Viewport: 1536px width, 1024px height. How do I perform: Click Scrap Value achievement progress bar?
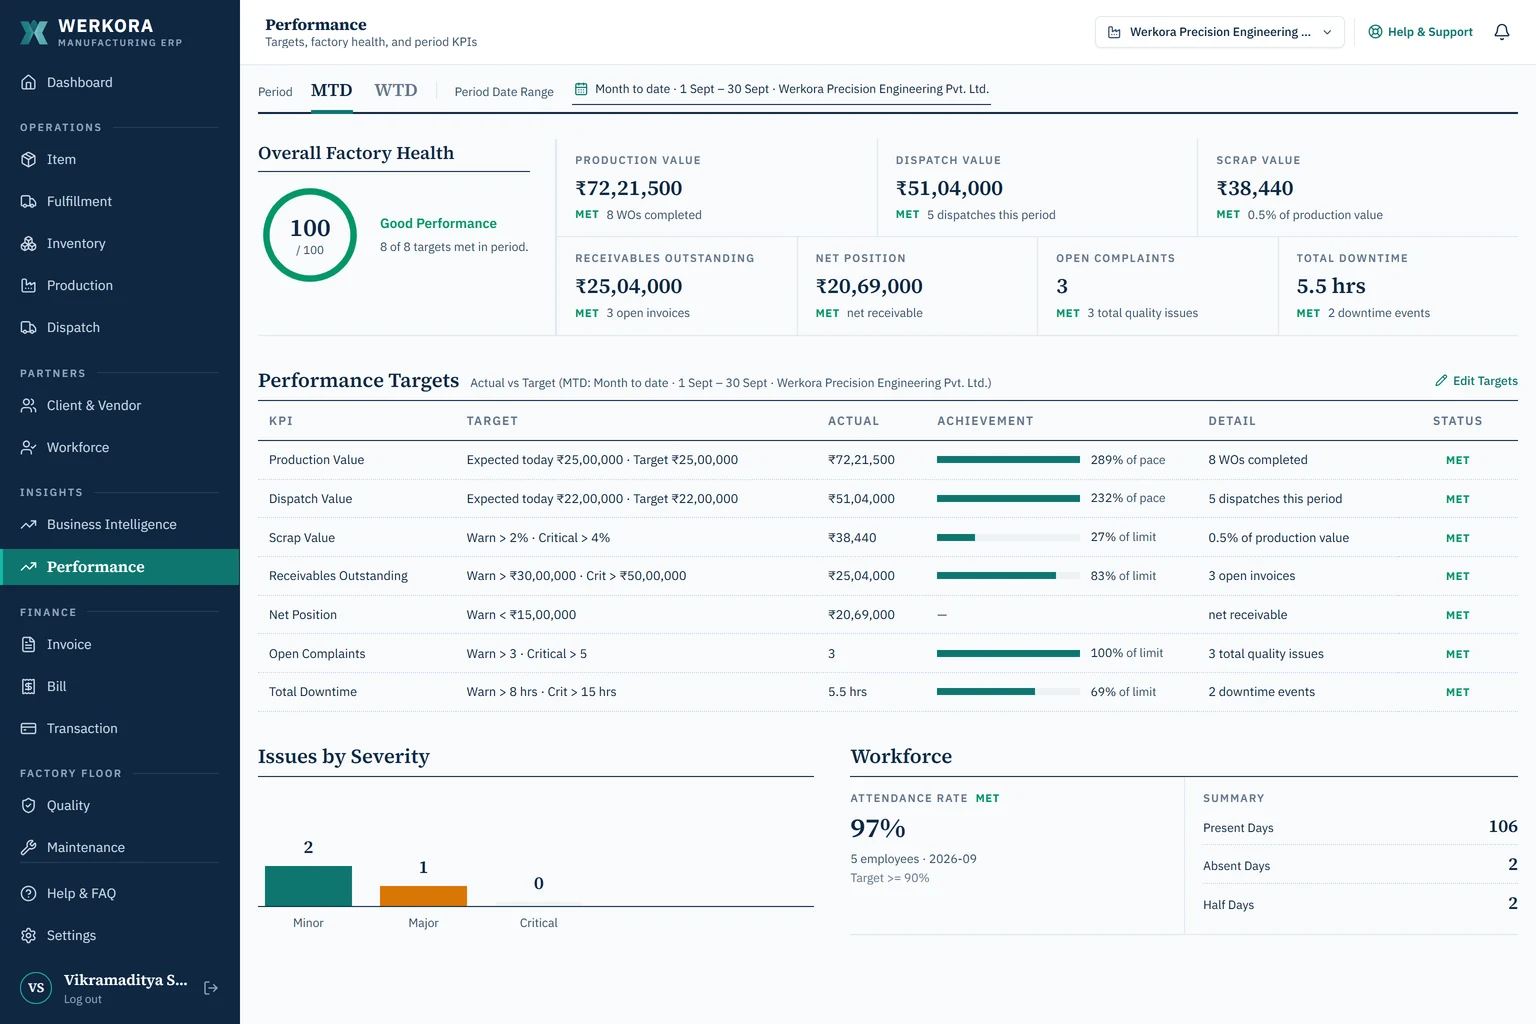click(x=1008, y=538)
